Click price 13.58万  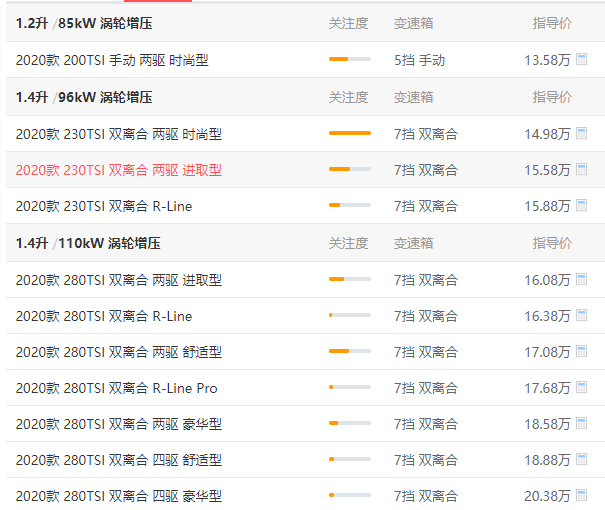(547, 60)
